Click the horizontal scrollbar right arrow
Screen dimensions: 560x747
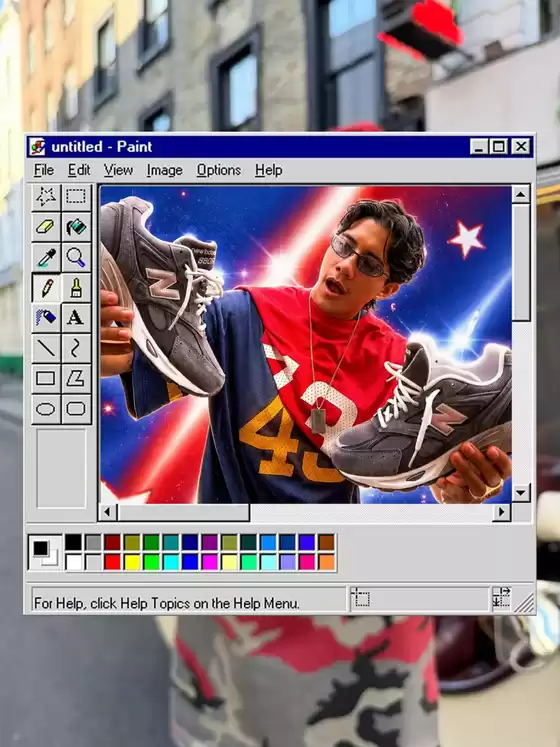tap(501, 512)
